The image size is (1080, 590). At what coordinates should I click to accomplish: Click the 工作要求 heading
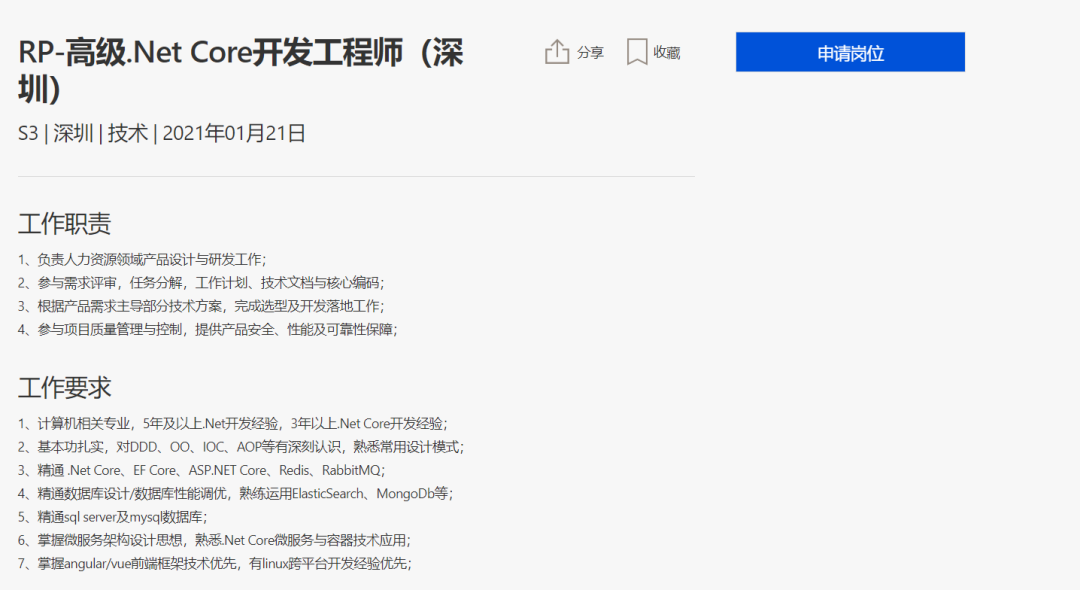click(65, 388)
